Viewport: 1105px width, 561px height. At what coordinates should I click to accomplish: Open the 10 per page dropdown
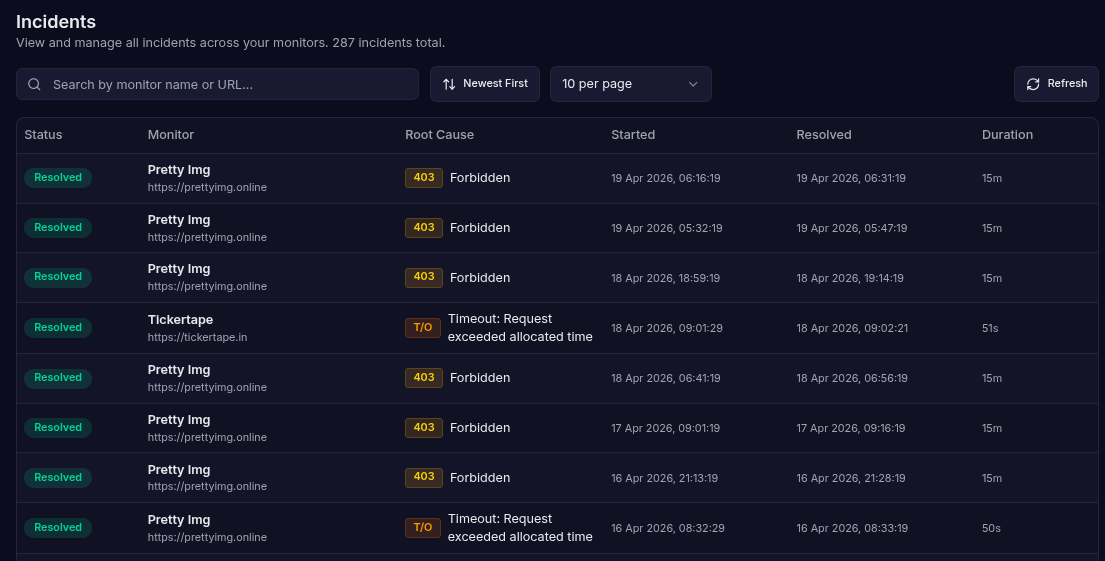tap(631, 84)
